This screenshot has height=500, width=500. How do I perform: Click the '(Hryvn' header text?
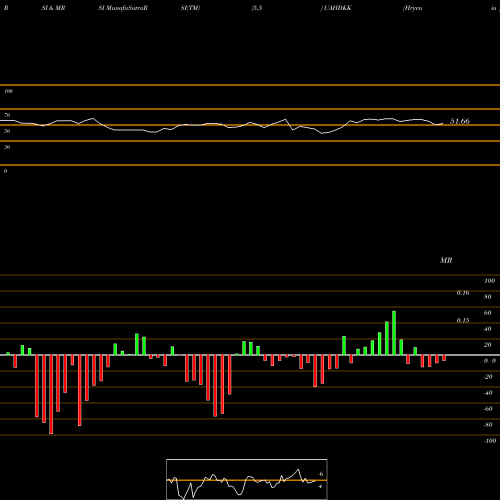pyautogui.click(x=413, y=8)
